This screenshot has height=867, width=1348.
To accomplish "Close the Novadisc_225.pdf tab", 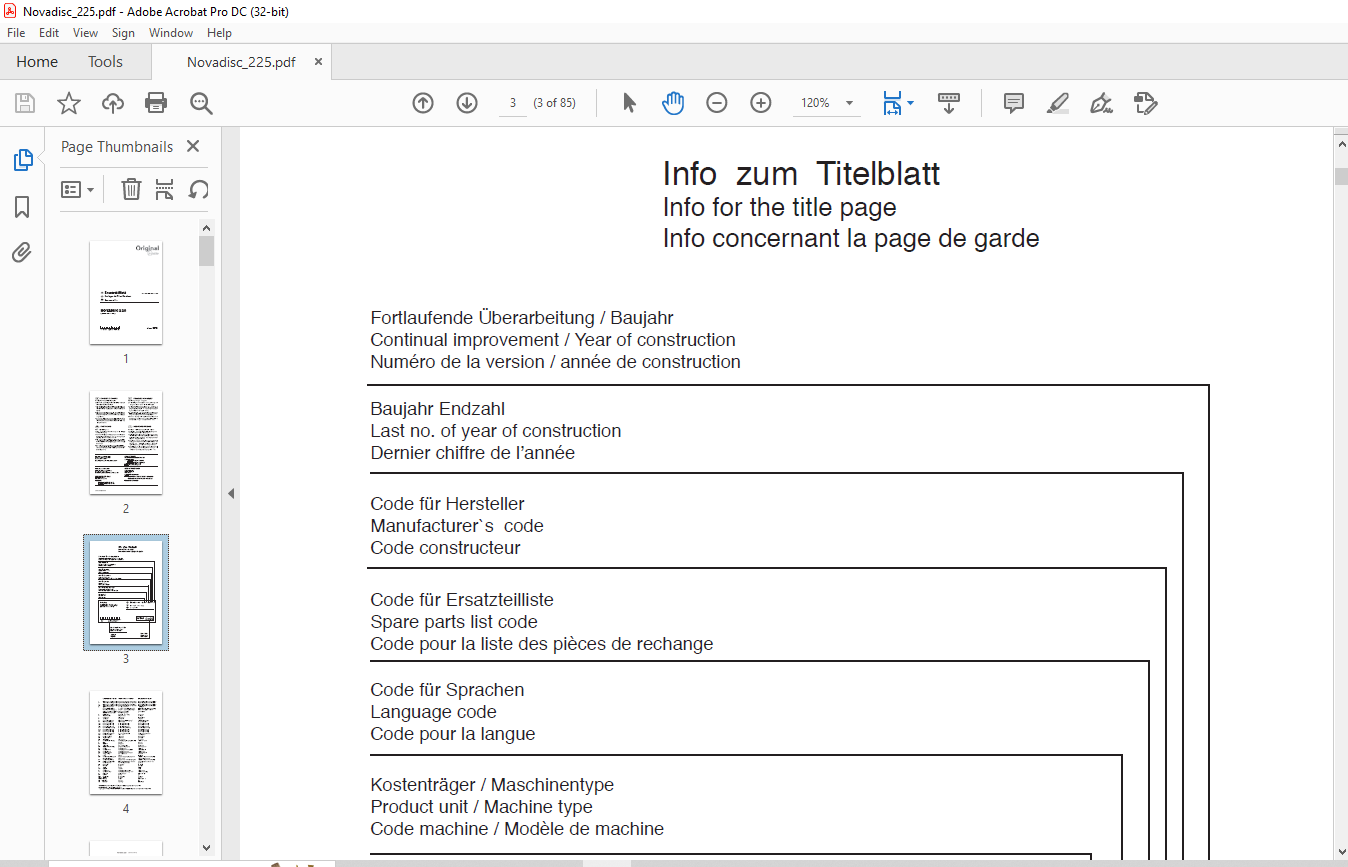I will [318, 62].
